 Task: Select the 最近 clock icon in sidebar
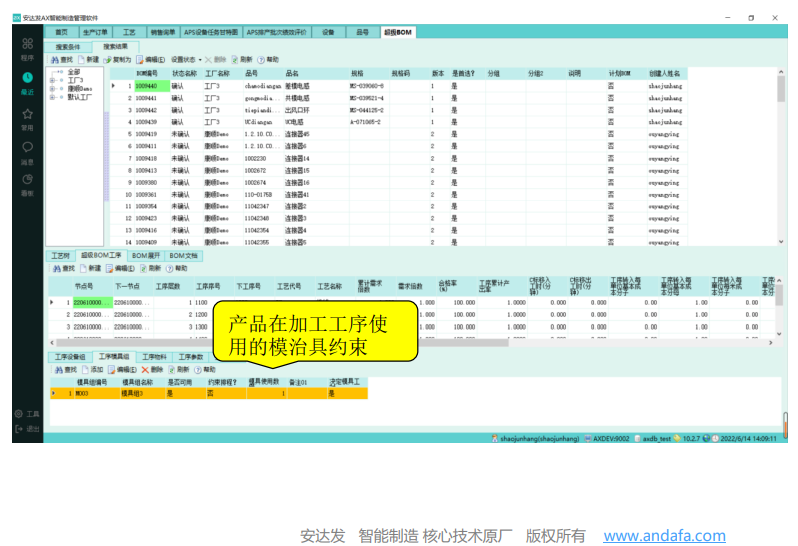[27, 79]
